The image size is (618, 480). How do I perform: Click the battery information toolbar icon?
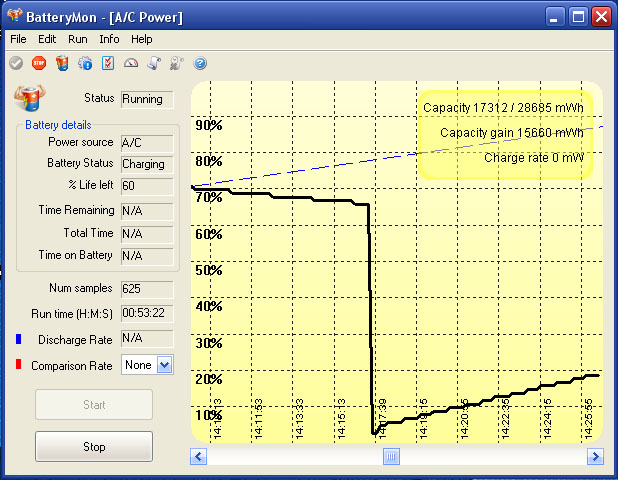tap(62, 63)
